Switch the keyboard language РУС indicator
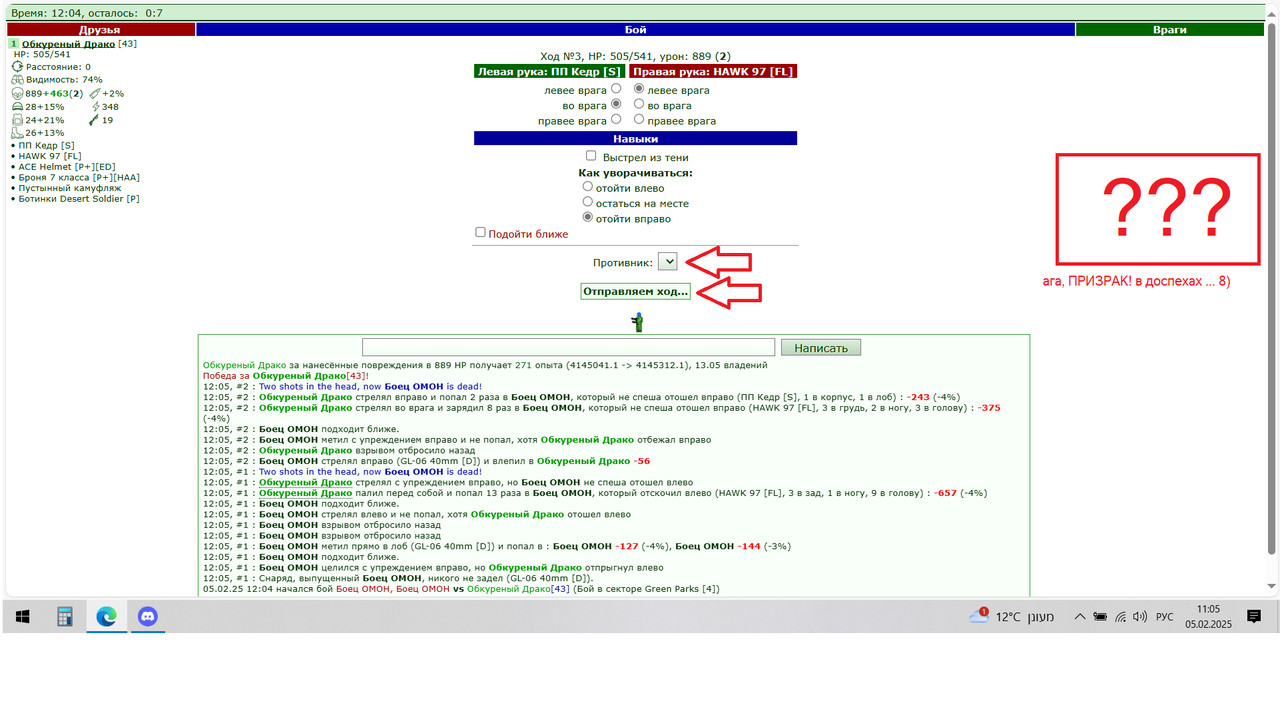Viewport: 1280px width, 719px height. coord(1165,617)
